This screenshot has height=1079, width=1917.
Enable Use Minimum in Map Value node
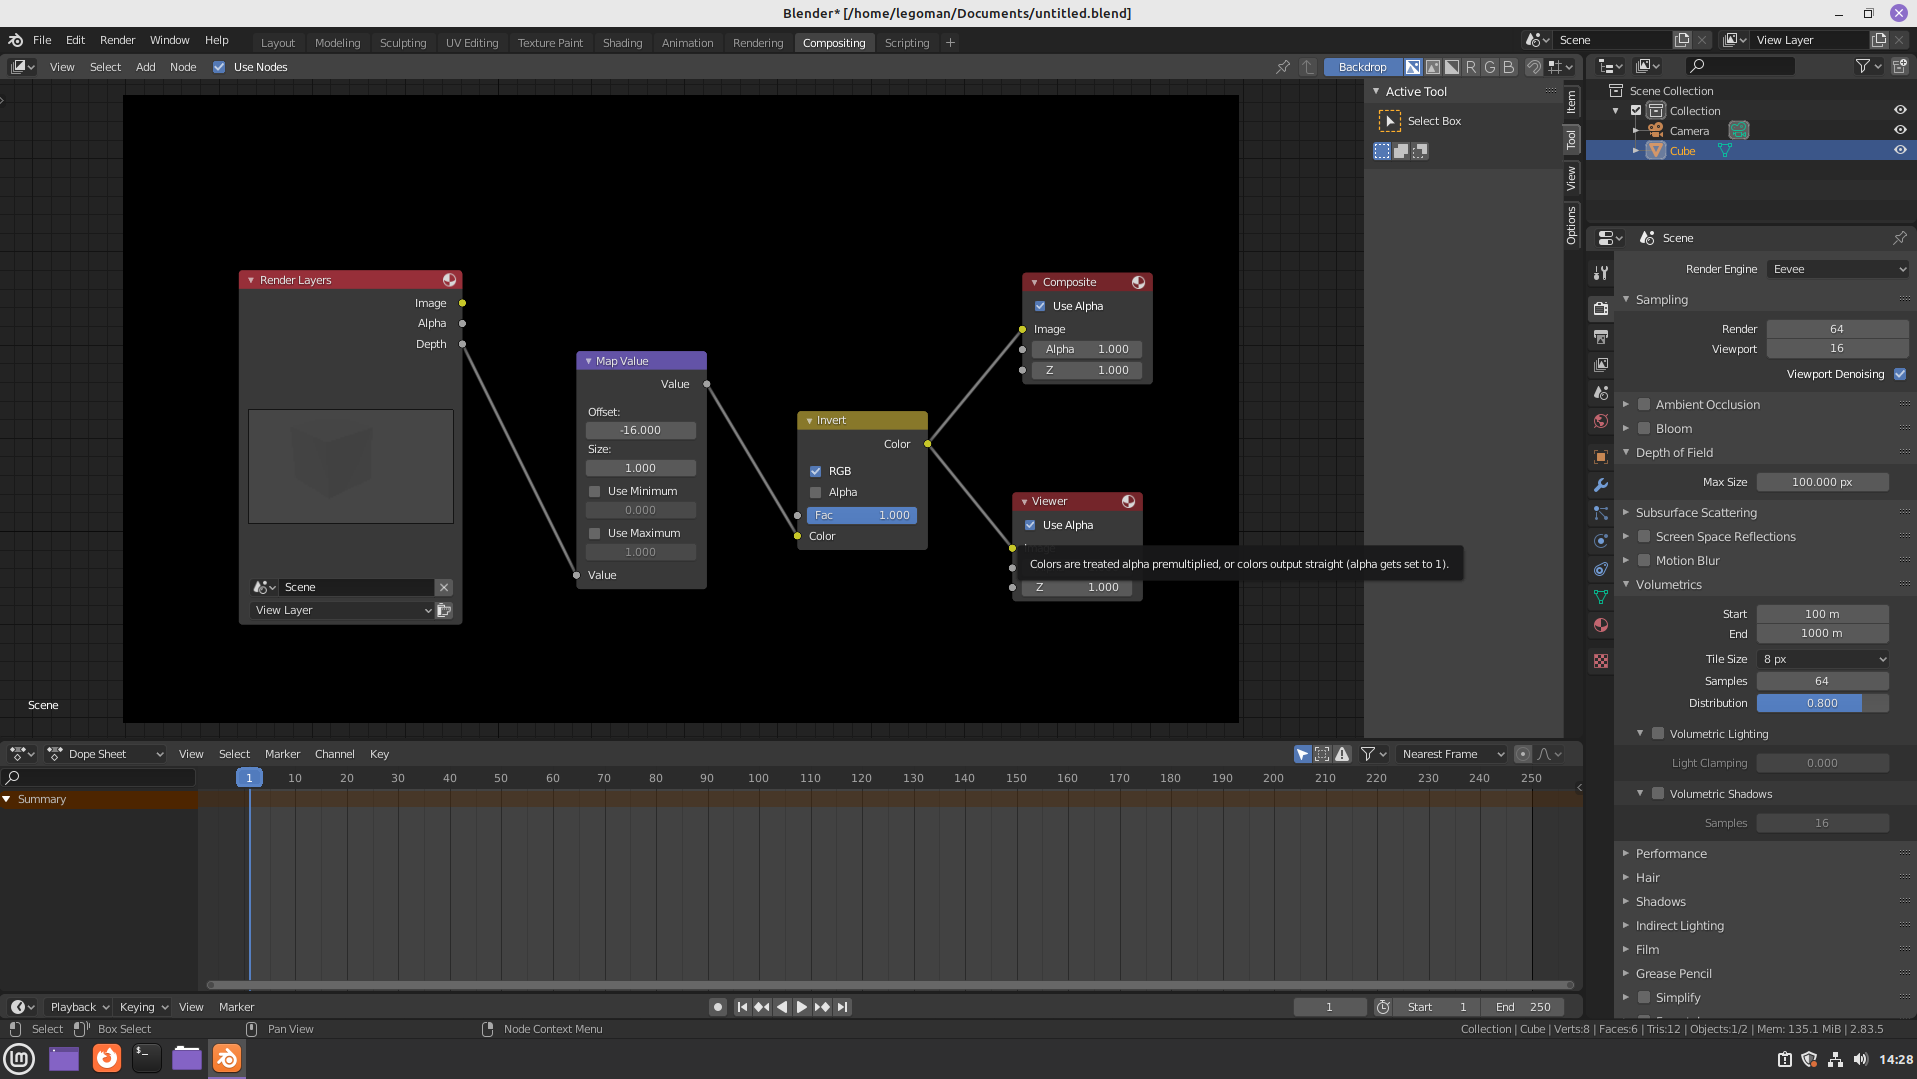pyautogui.click(x=595, y=491)
